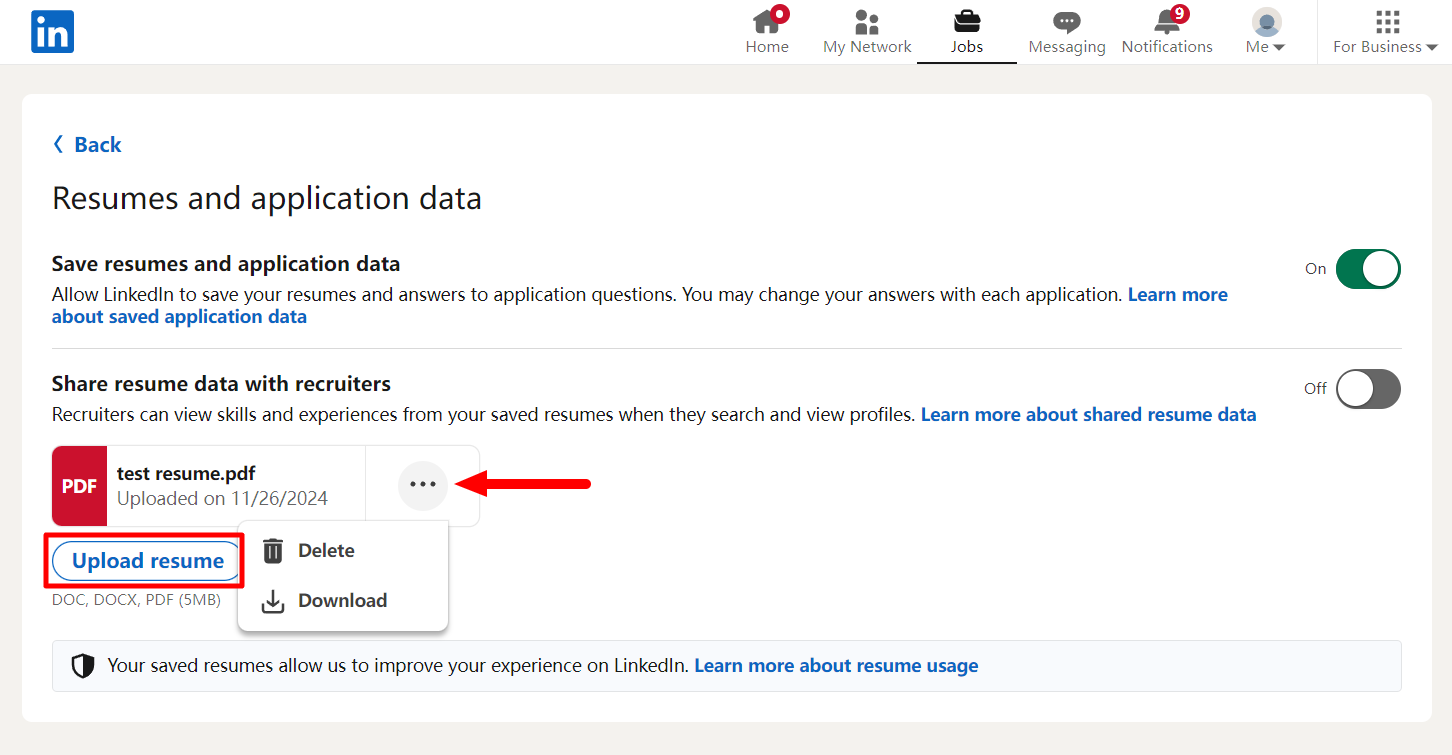This screenshot has height=755, width=1452.
Task: Open Learn more about shared resume data
Action: click(x=1088, y=414)
